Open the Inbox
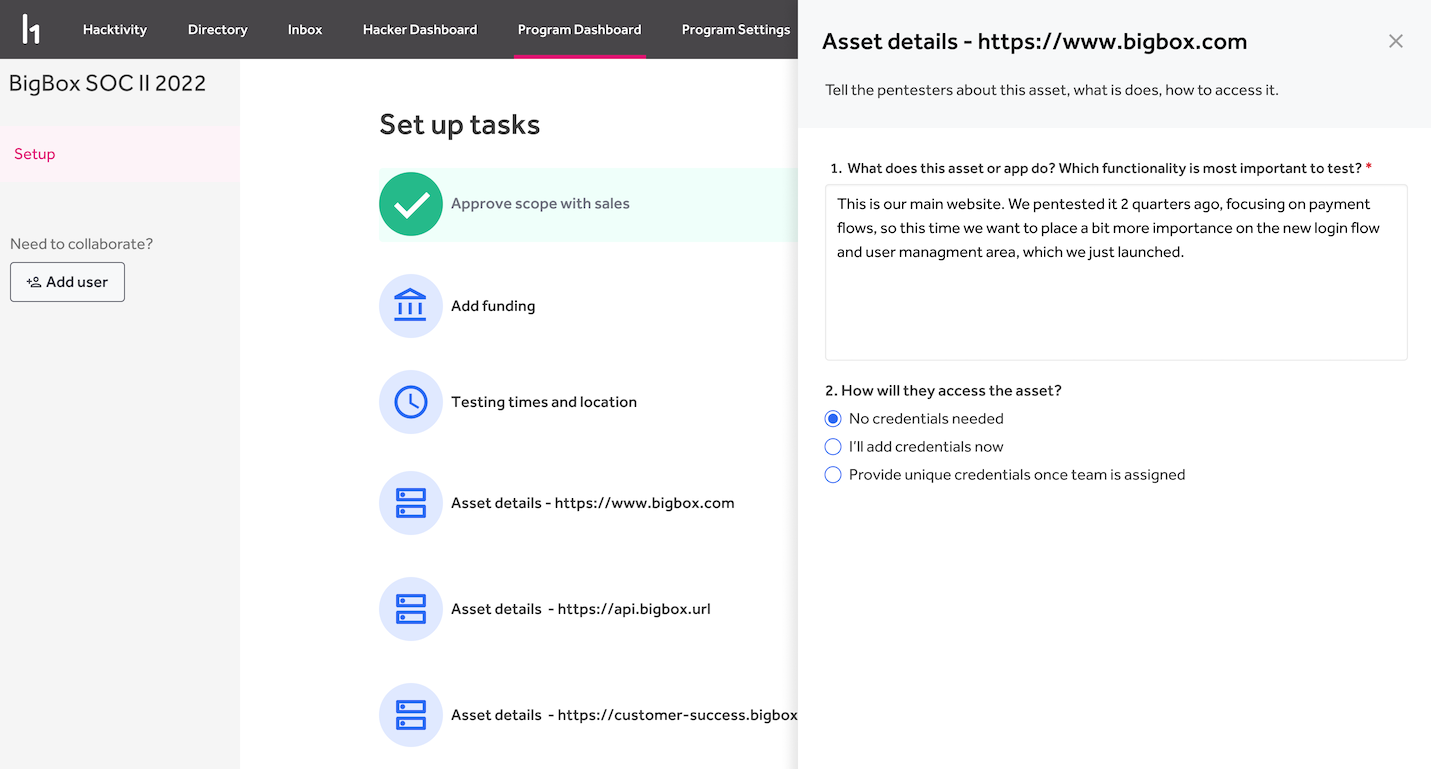 point(305,29)
